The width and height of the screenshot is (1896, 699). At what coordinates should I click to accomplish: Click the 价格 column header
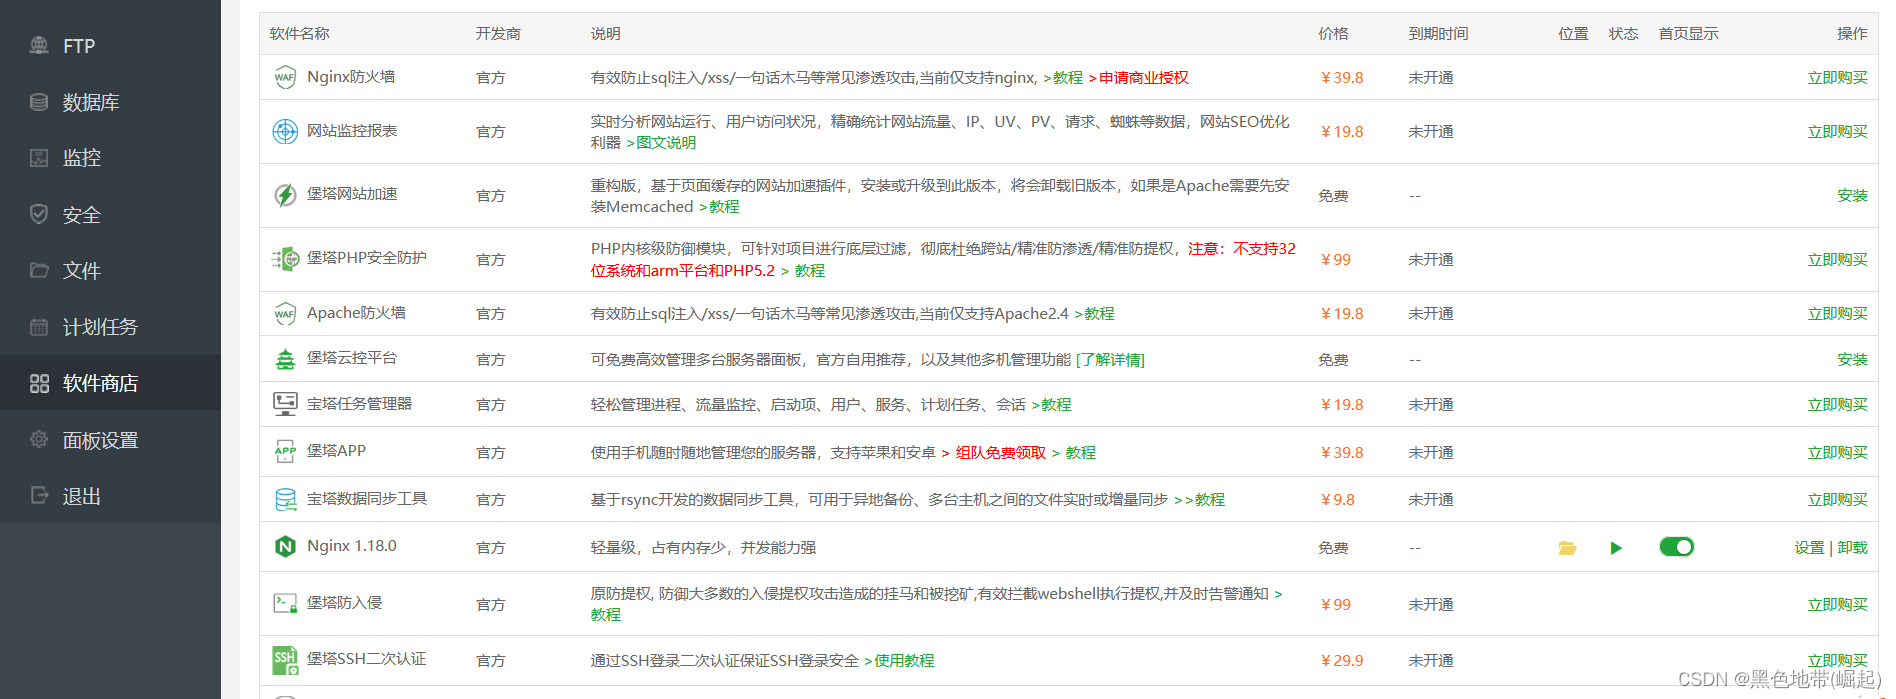click(x=1333, y=34)
